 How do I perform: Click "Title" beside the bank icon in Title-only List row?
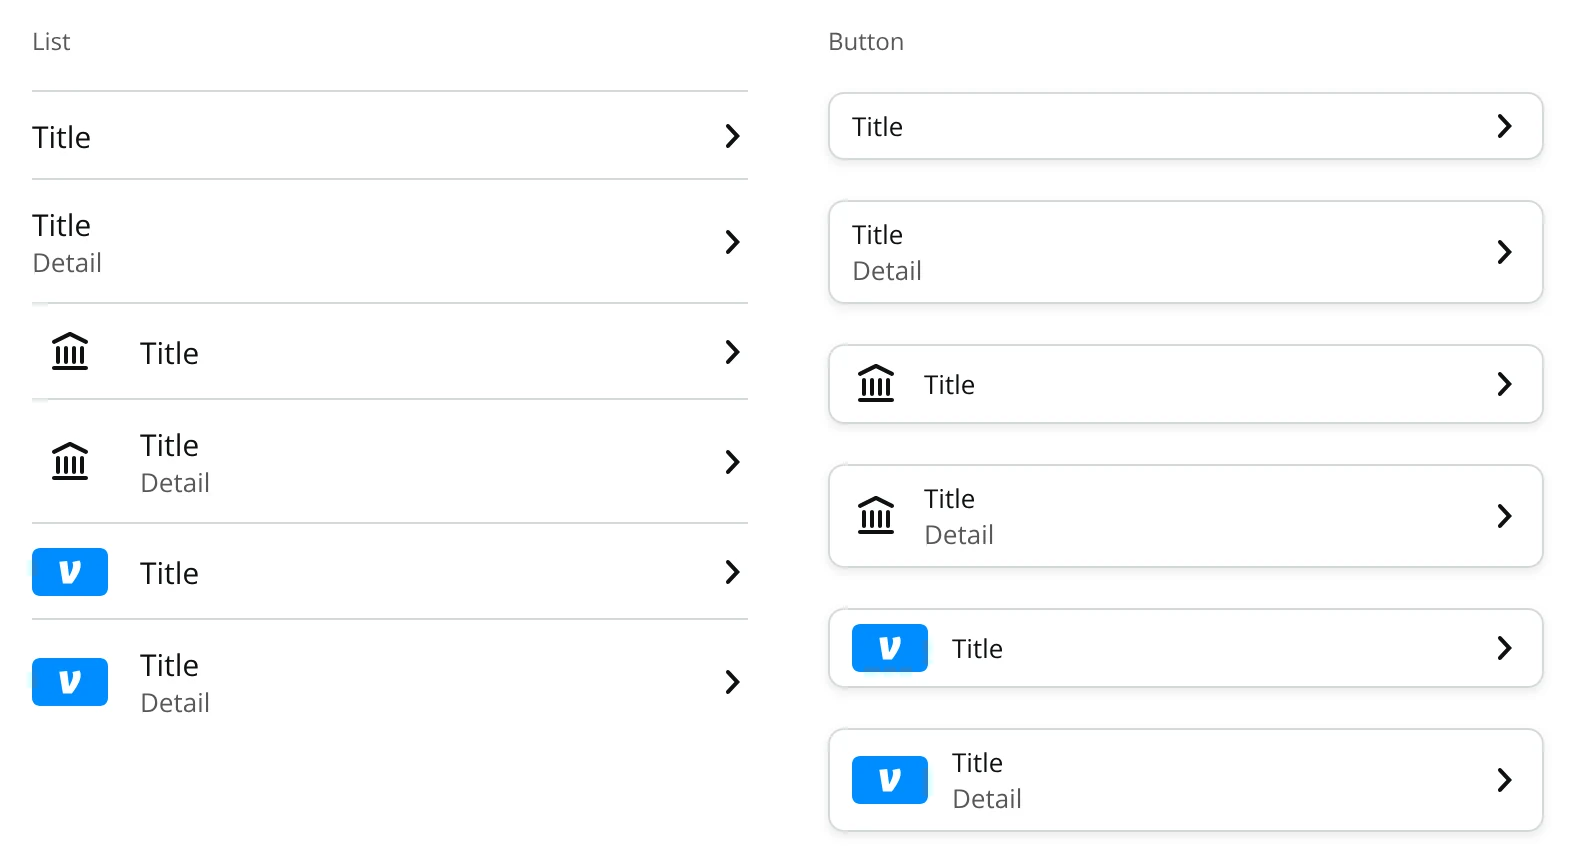pos(169,353)
